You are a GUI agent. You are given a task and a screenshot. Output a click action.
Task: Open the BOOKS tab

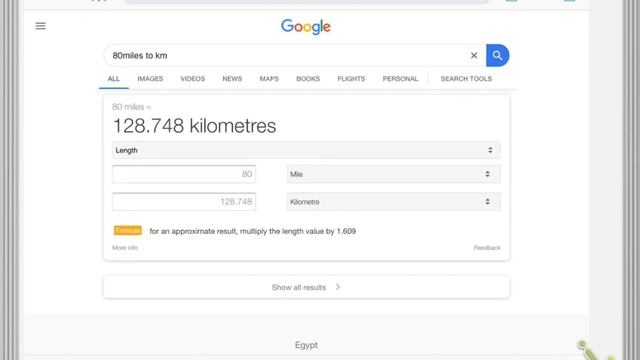(308, 79)
